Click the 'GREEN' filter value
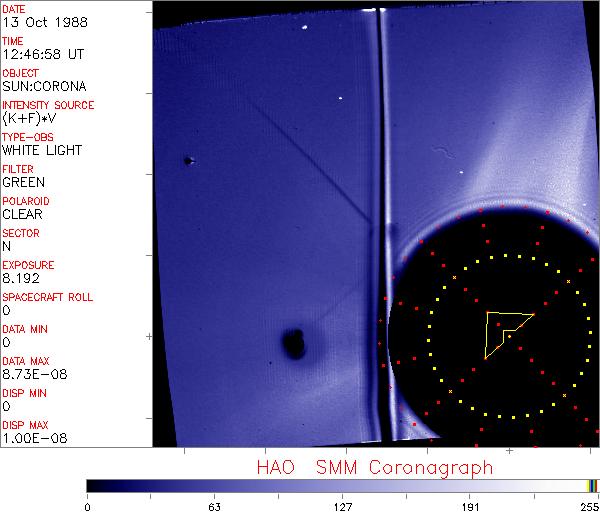 click(x=24, y=183)
